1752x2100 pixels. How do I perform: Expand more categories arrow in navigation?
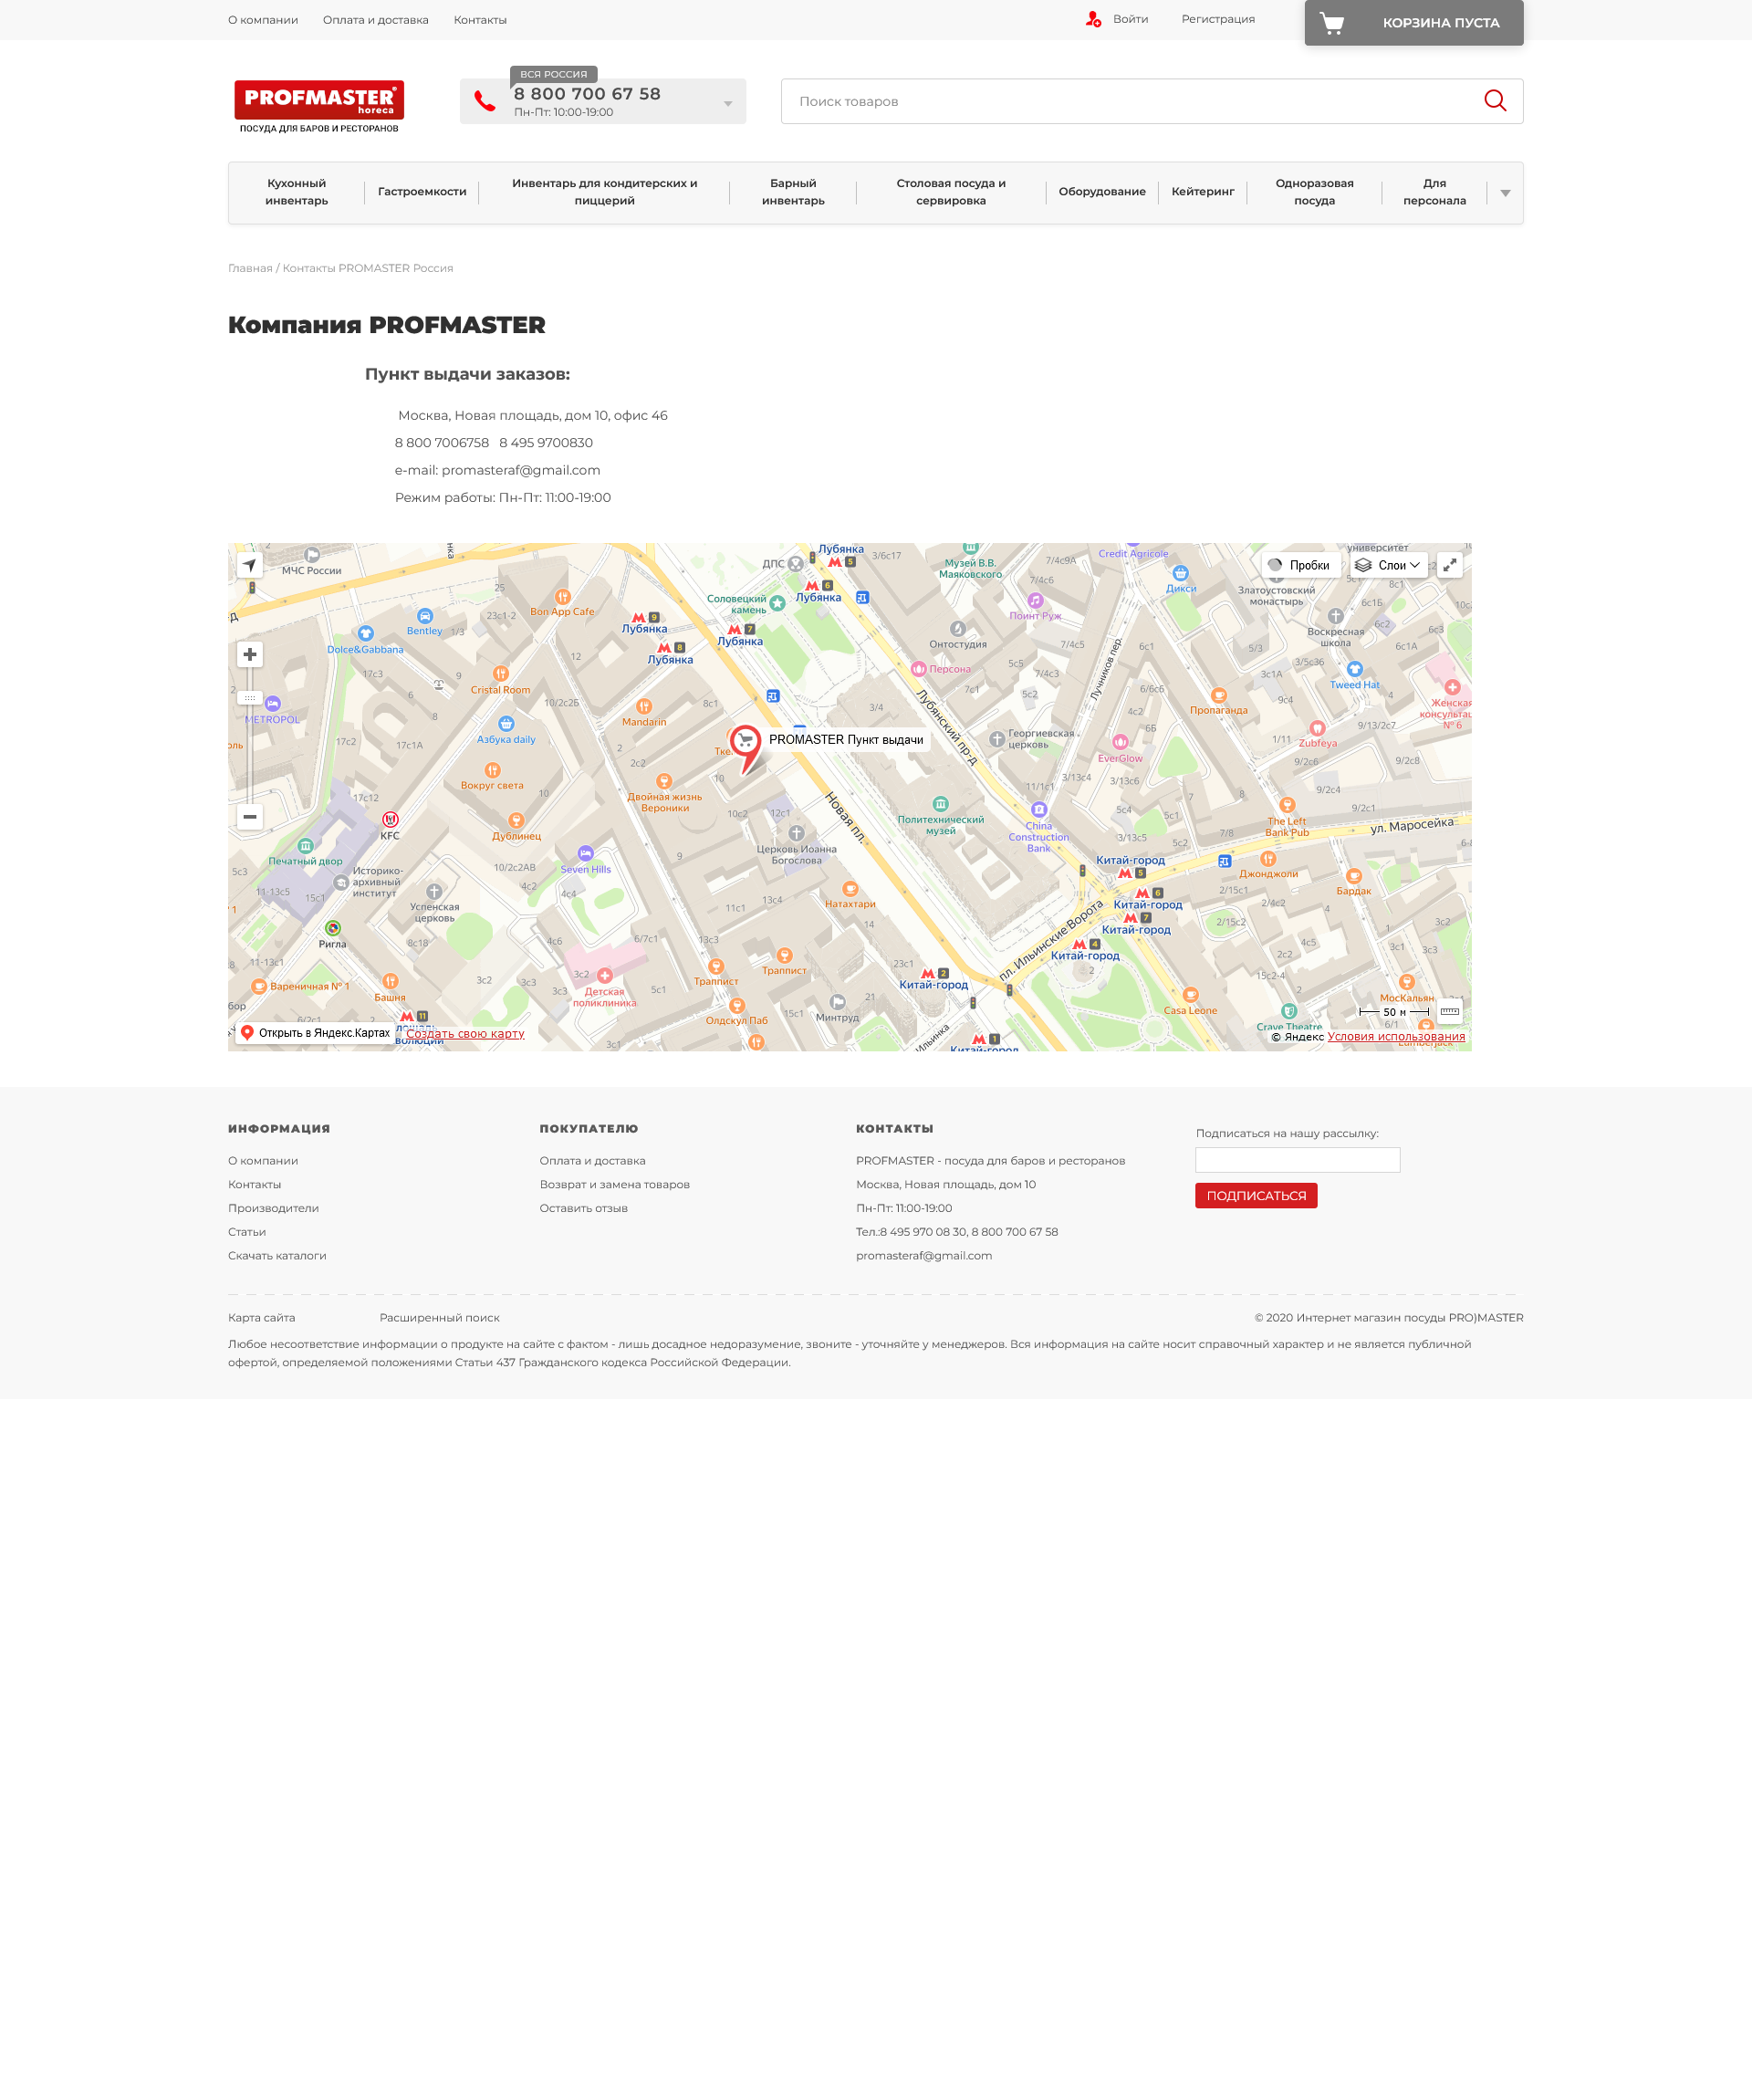point(1505,193)
